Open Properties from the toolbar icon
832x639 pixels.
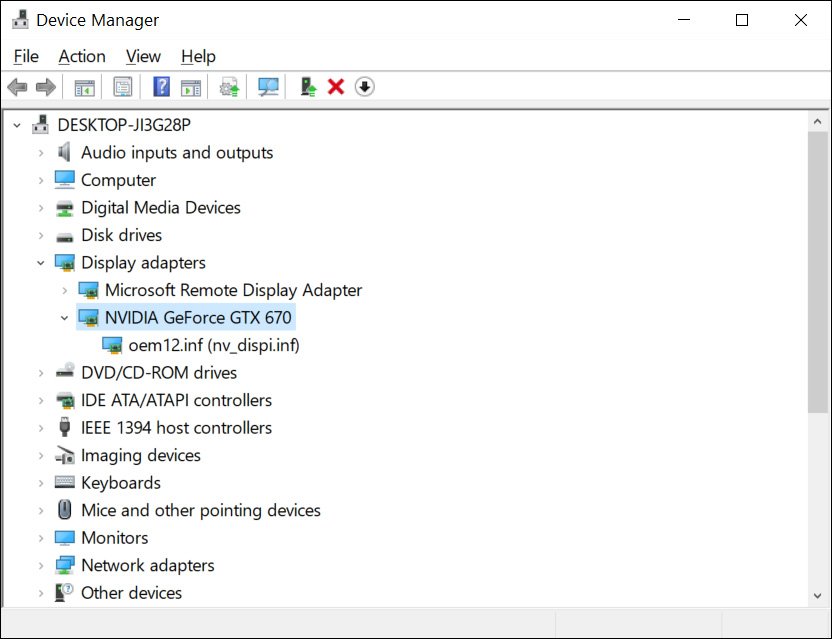point(122,87)
